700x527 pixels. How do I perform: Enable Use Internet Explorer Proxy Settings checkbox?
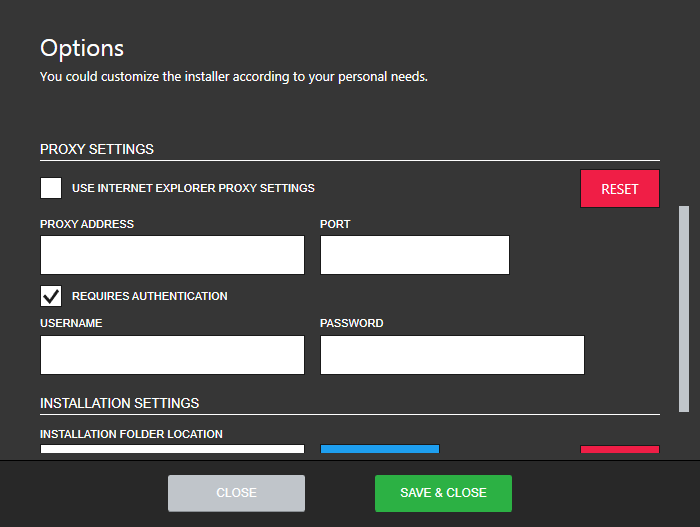pyautogui.click(x=51, y=188)
